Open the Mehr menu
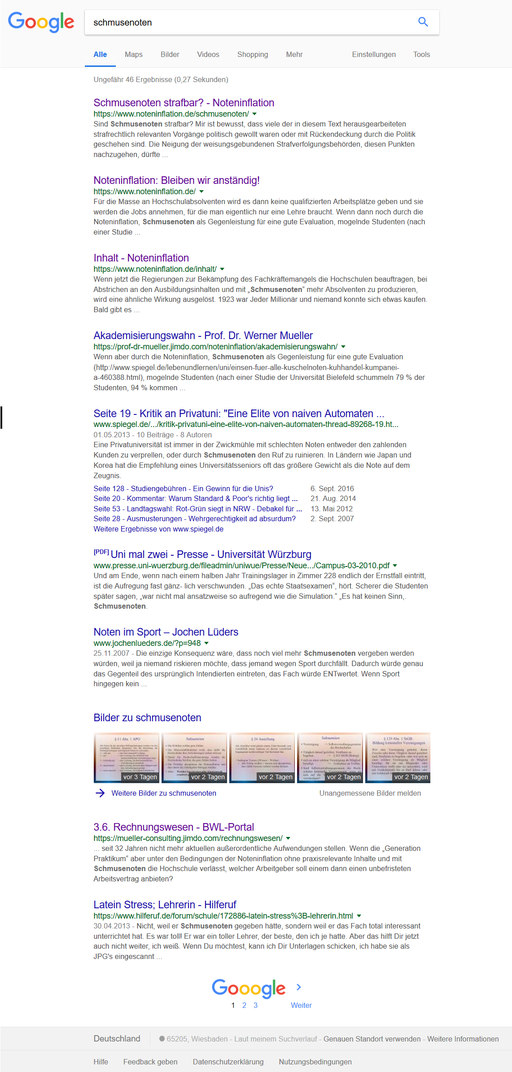Screen dimensions: 512x1072 pyautogui.click(x=294, y=54)
